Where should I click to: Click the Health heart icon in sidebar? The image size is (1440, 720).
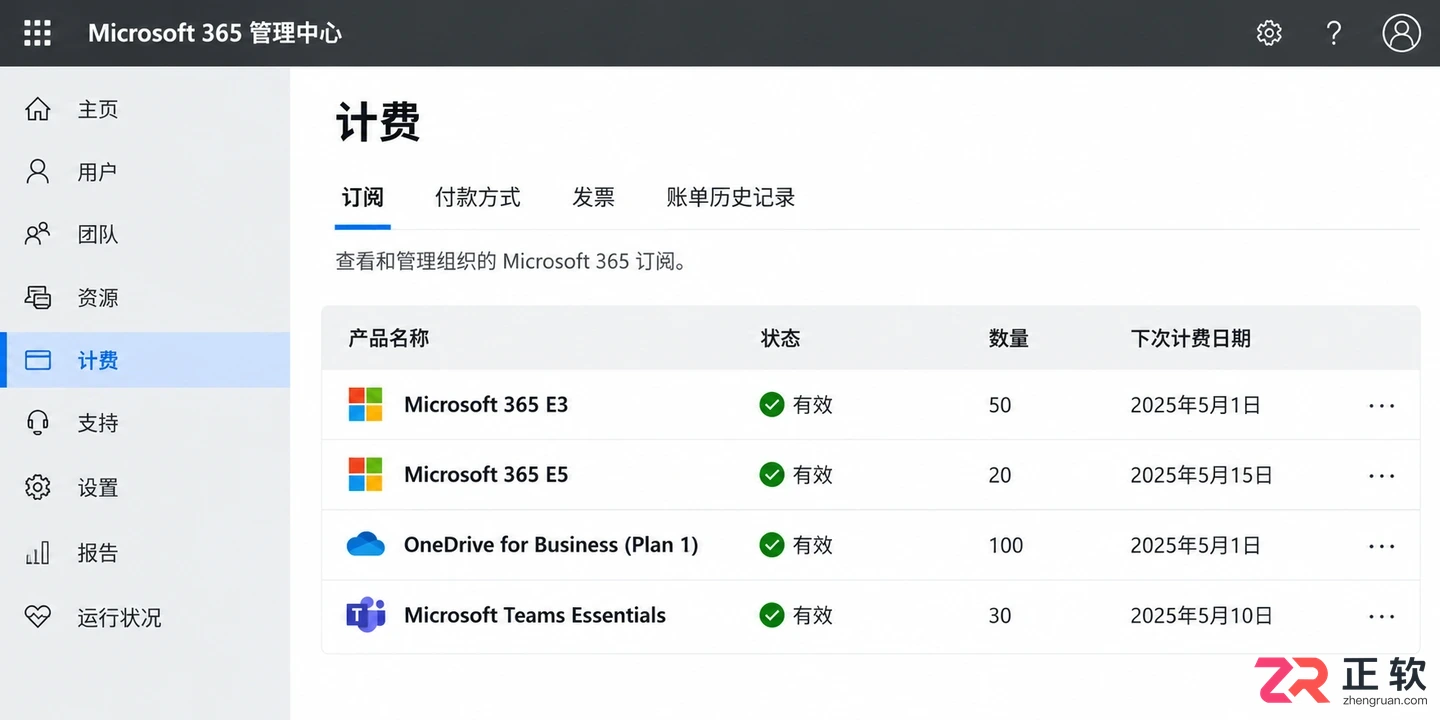(38, 617)
